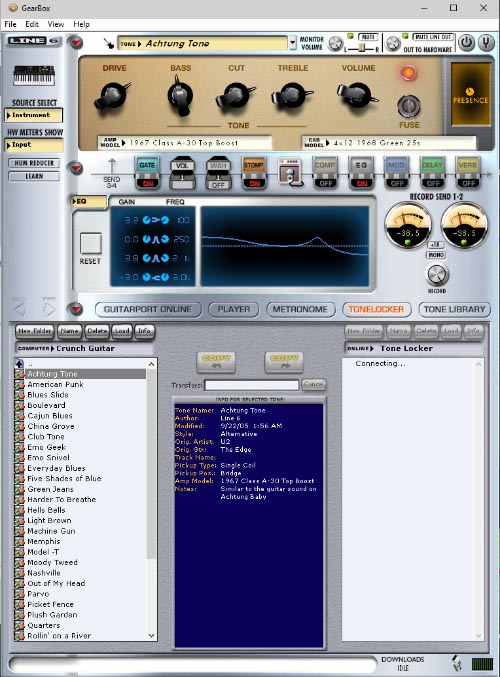Turn the DRIVE knob
The width and height of the screenshot is (500, 677).
111,96
